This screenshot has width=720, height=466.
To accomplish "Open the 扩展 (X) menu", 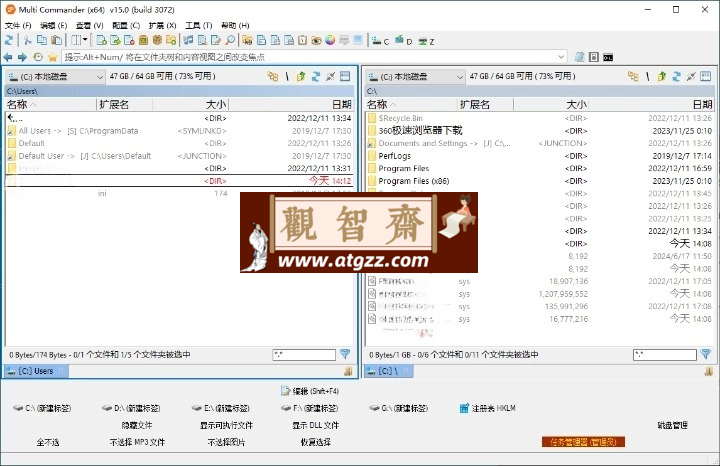I will point(162,25).
